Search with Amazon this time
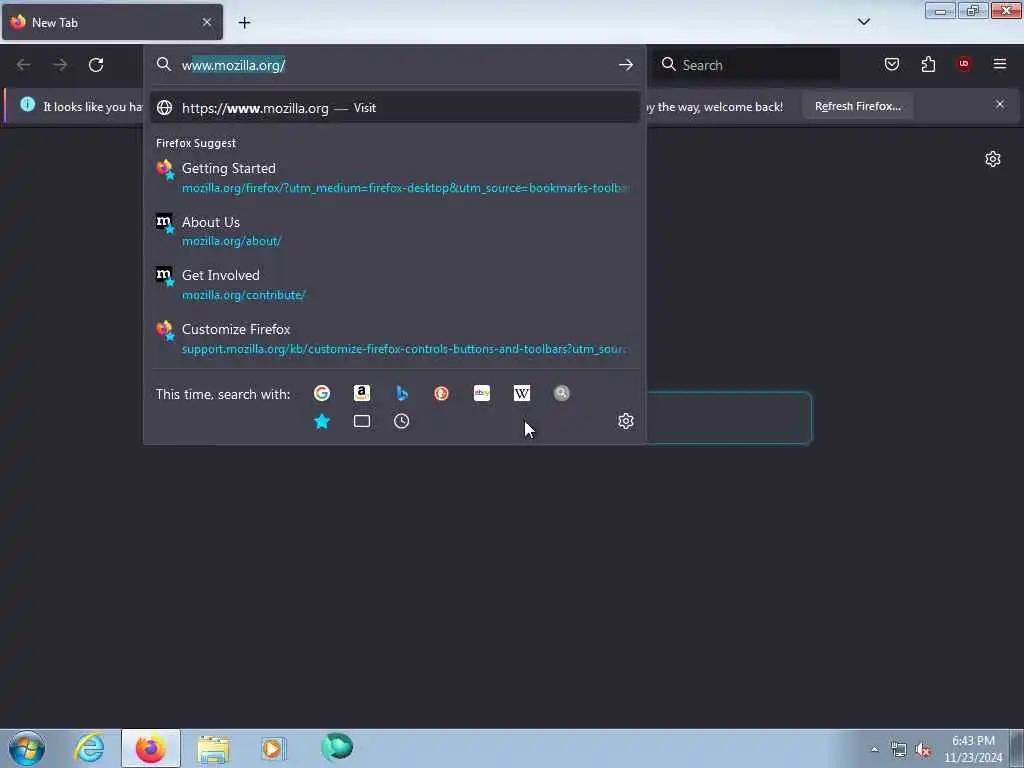The image size is (1024, 768). click(362, 393)
